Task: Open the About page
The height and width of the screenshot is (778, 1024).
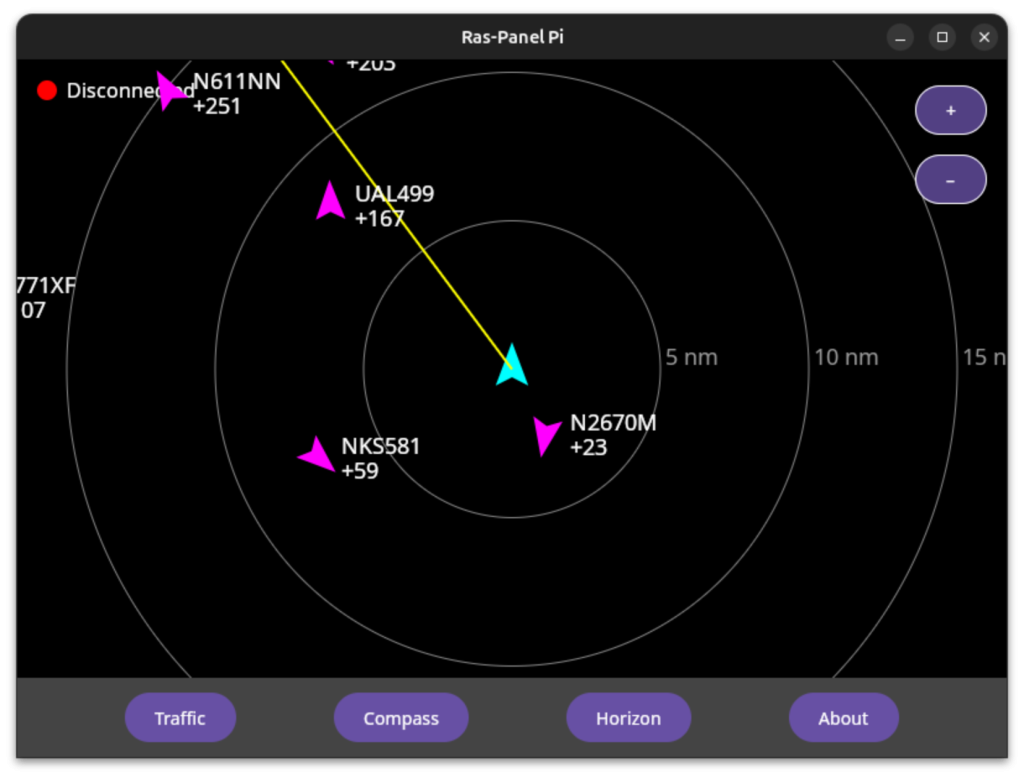Action: [843, 718]
